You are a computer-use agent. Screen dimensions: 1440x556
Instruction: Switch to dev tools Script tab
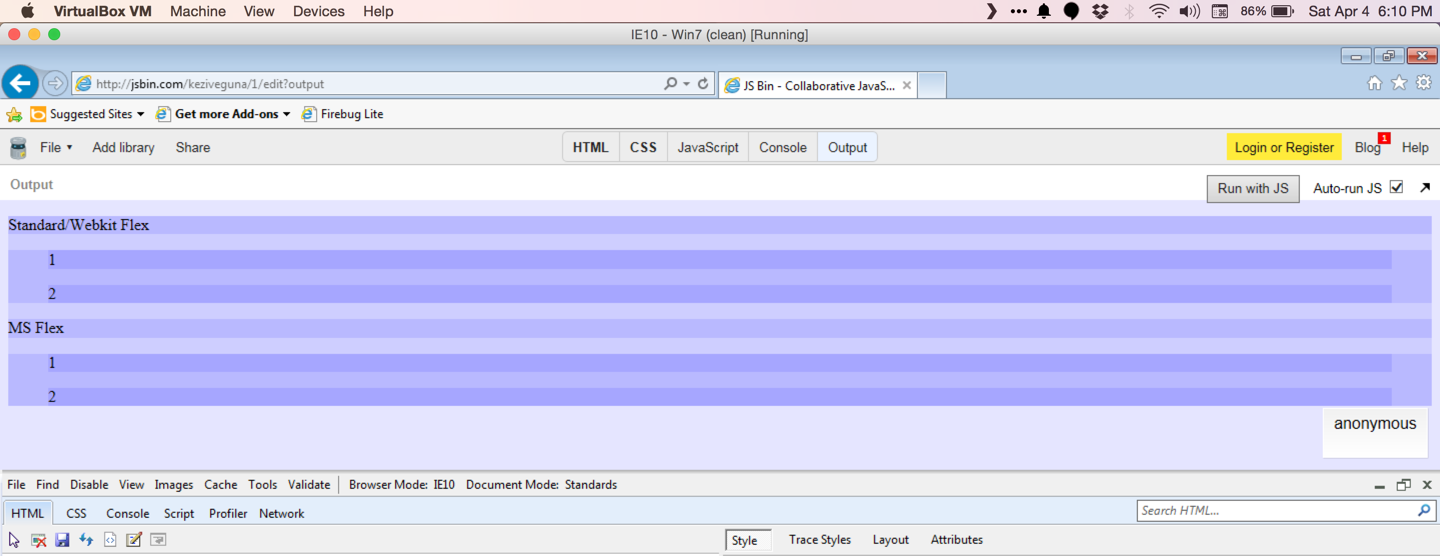[179, 513]
